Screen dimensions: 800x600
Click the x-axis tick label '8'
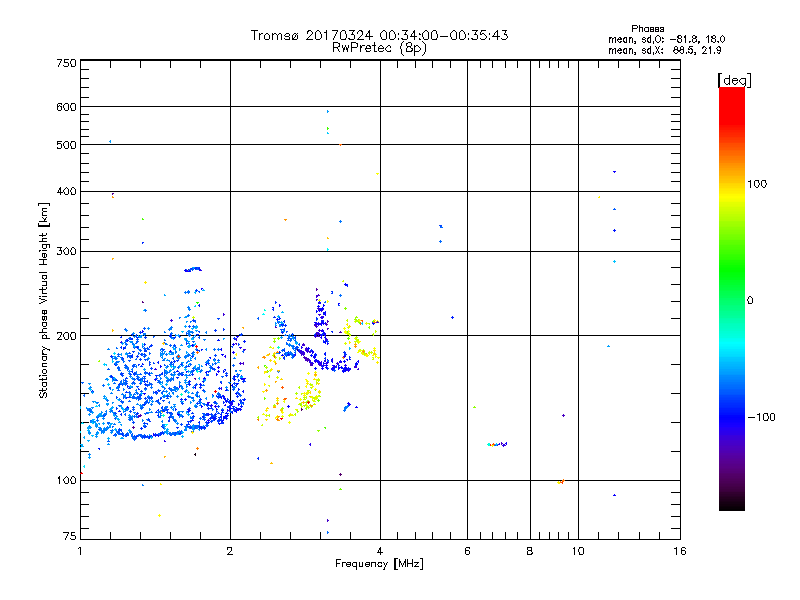pyautogui.click(x=530, y=551)
